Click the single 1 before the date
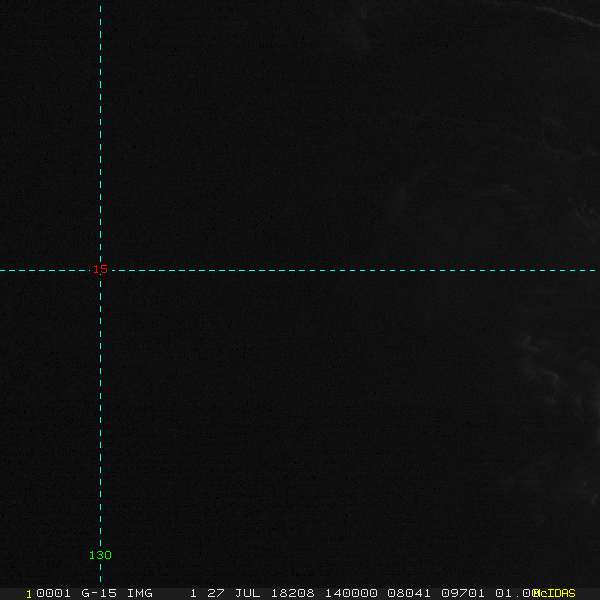600x600 pixels. [x=193, y=593]
